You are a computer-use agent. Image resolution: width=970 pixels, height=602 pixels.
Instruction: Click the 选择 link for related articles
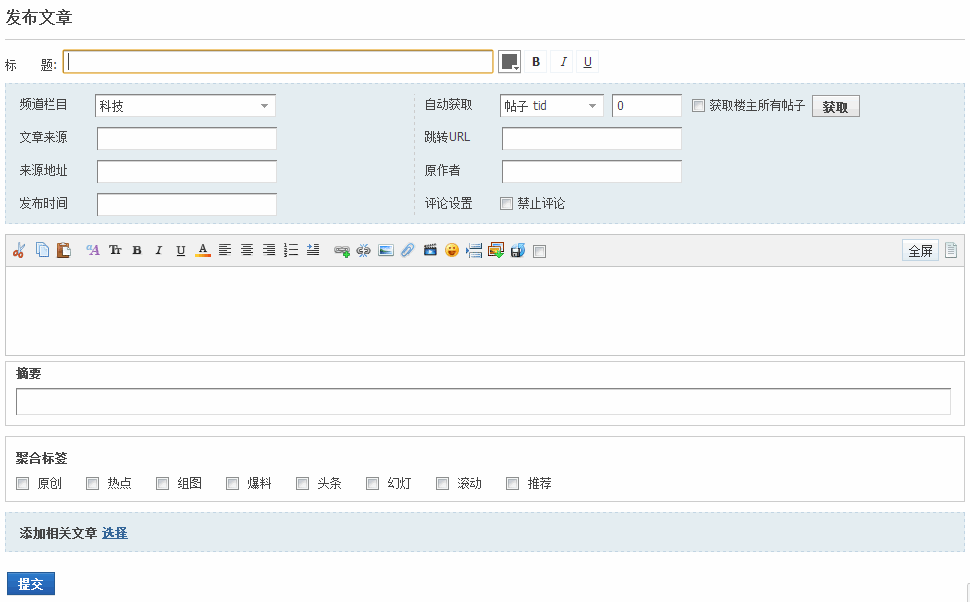[x=115, y=533]
